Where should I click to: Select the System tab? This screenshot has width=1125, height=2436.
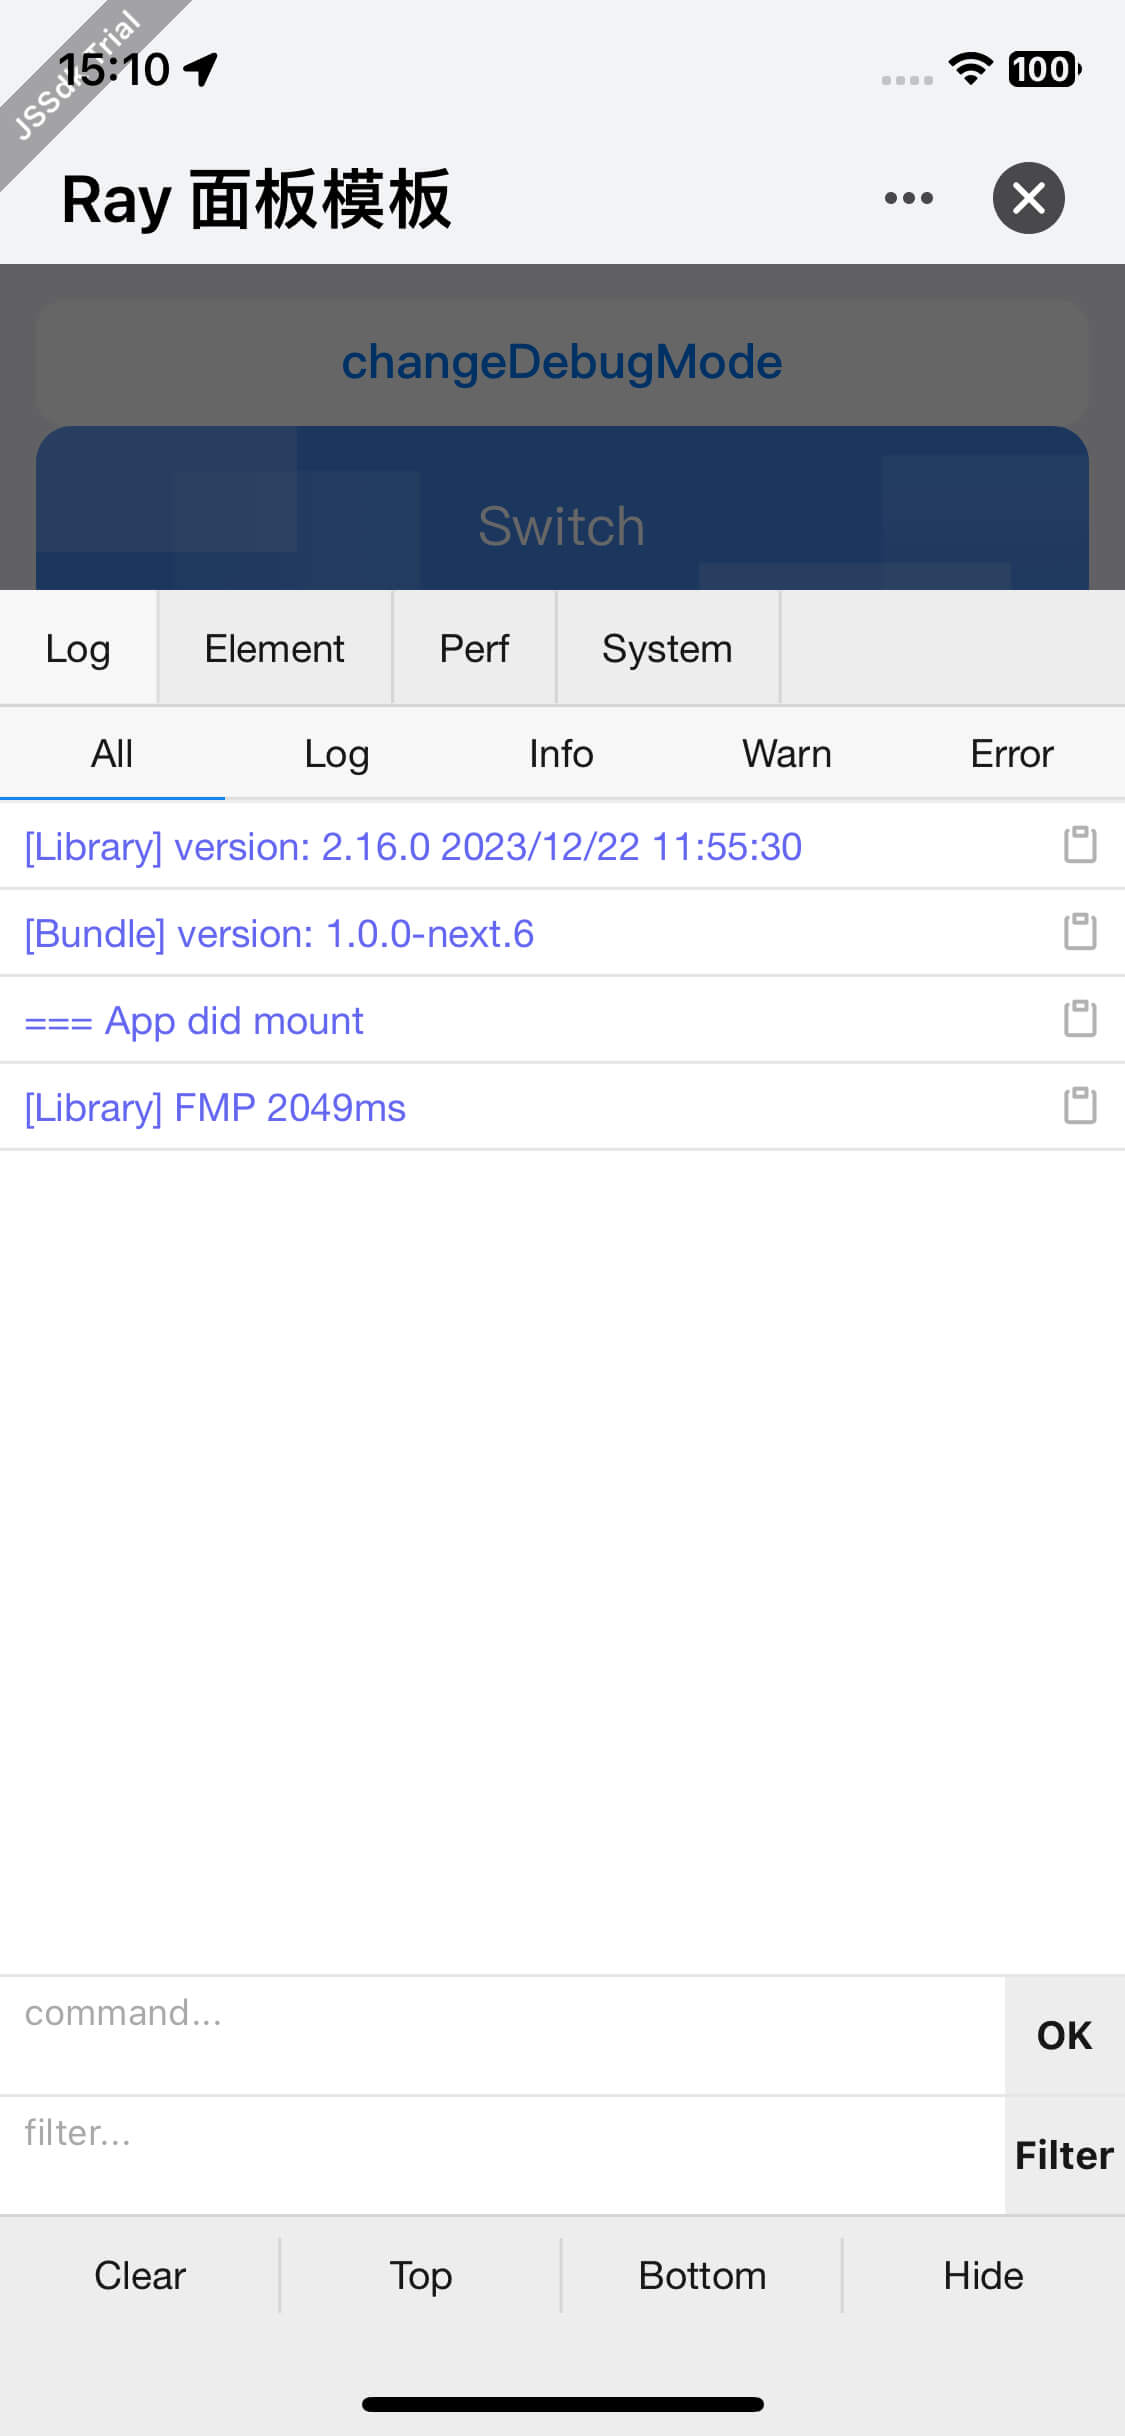(x=667, y=649)
